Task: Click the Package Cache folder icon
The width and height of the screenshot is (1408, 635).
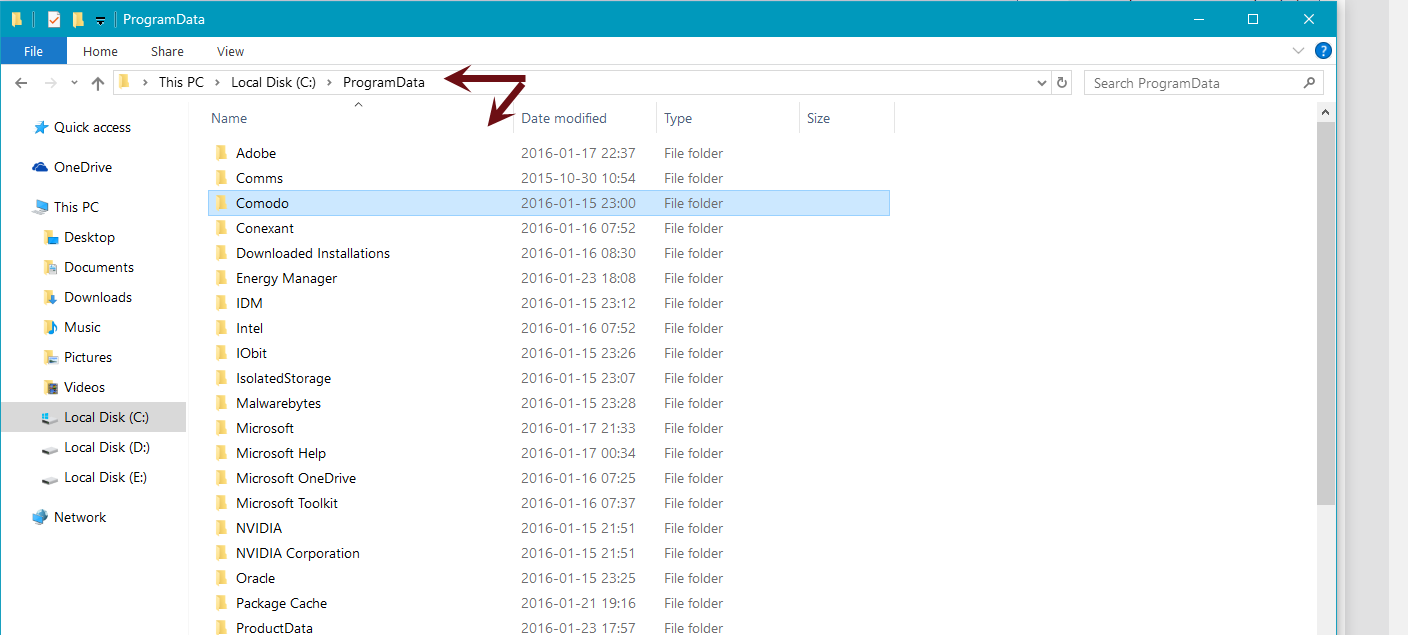Action: (222, 603)
